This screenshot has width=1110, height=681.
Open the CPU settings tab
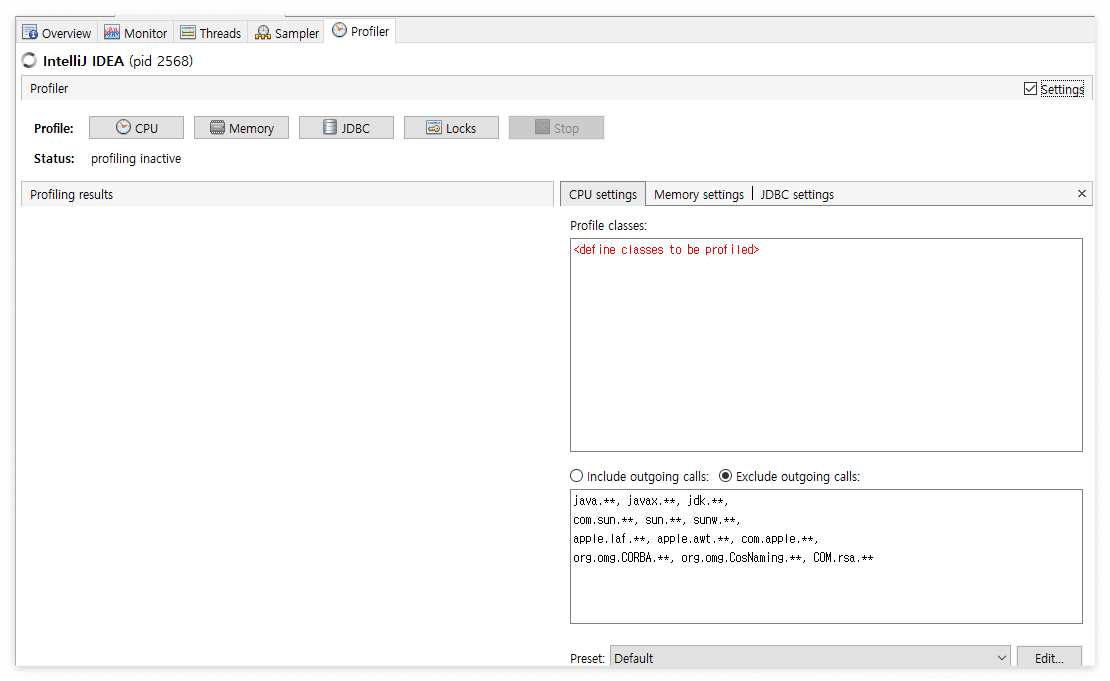(x=603, y=195)
